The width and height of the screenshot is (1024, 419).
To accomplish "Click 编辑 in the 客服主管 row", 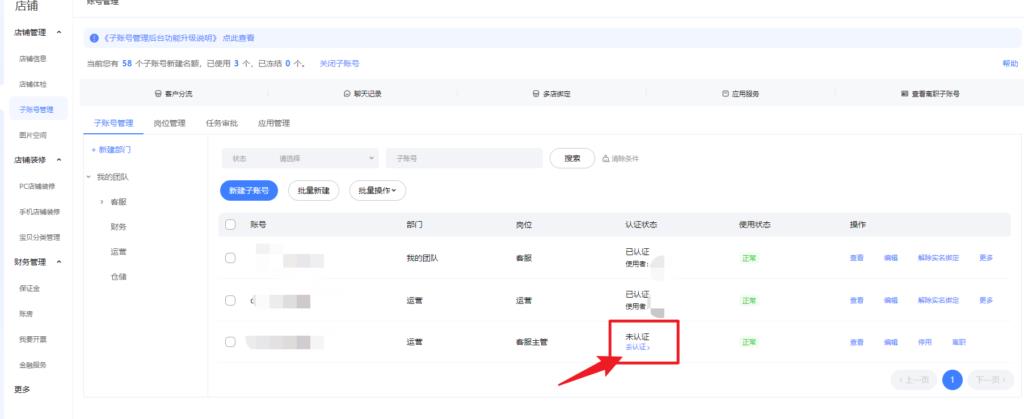I will point(891,342).
